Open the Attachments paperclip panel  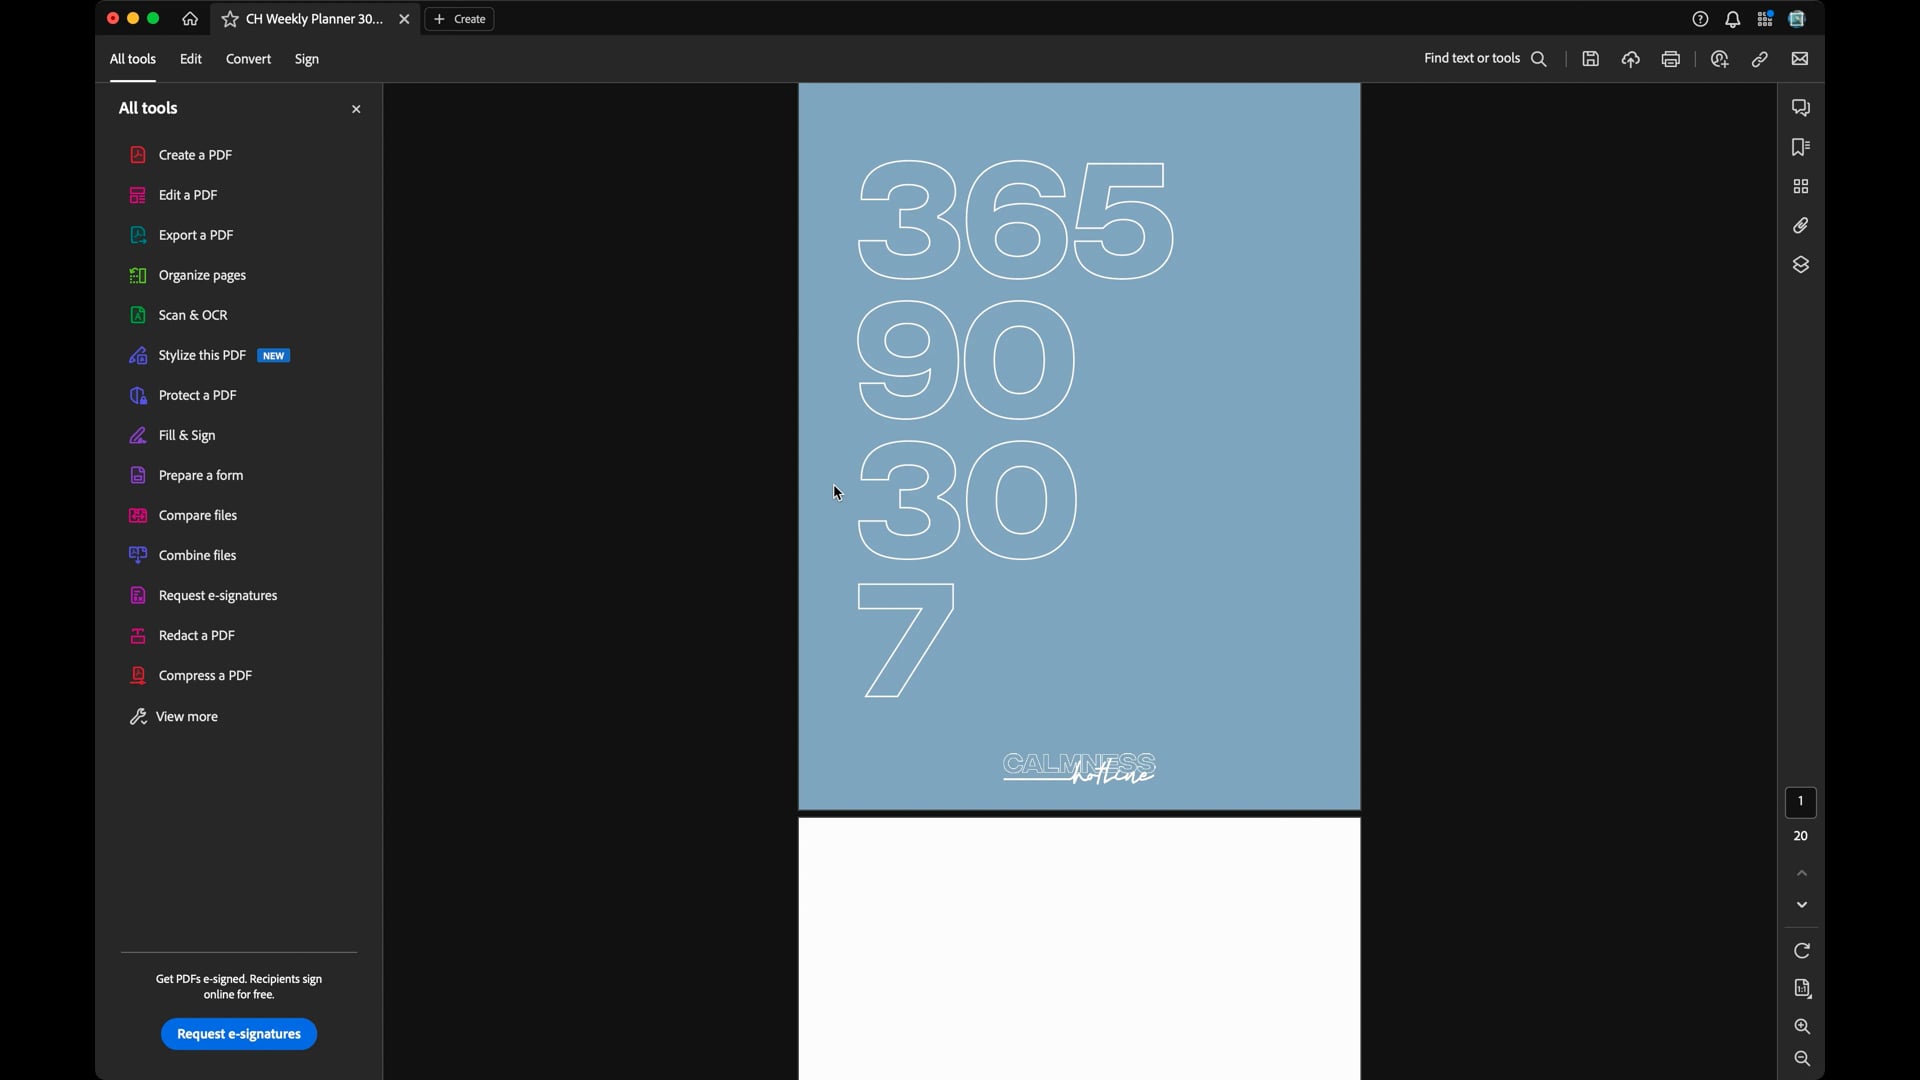(1801, 226)
